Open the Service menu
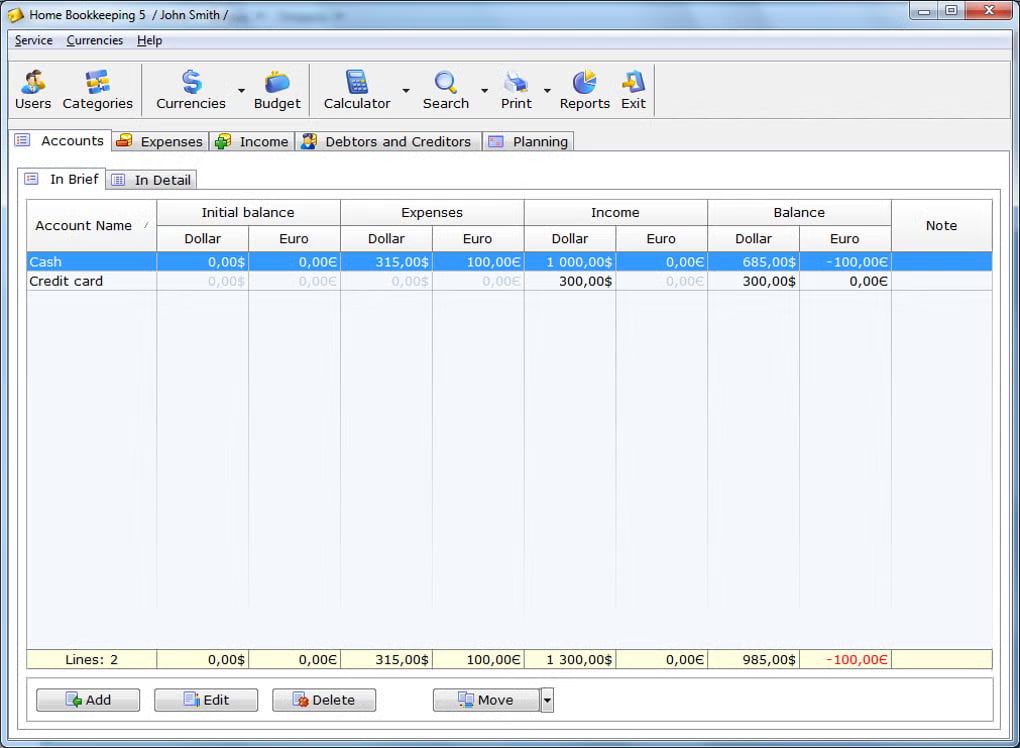Screen dimensions: 1020x748 pyautogui.click(x=34, y=40)
